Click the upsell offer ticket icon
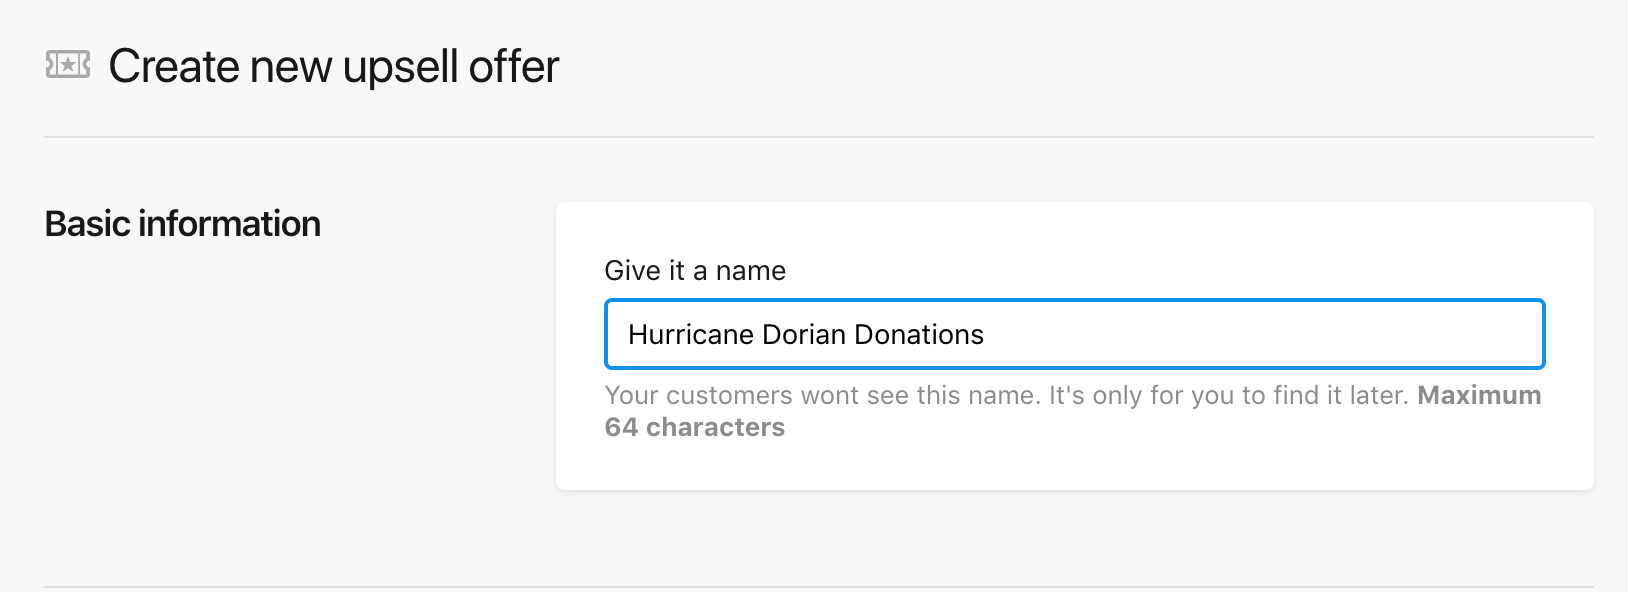This screenshot has width=1628, height=592. tap(68, 66)
